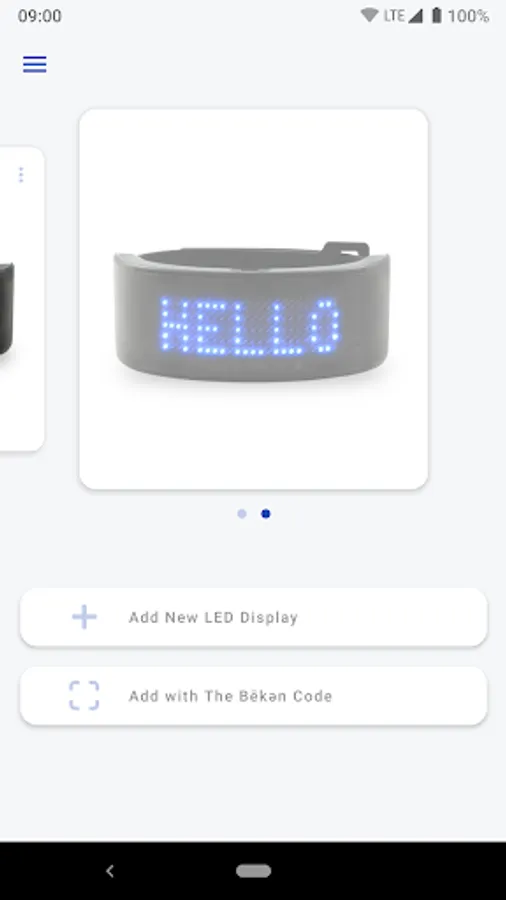
Task: Choose Add with The Bēkən Code
Action: coord(254,696)
